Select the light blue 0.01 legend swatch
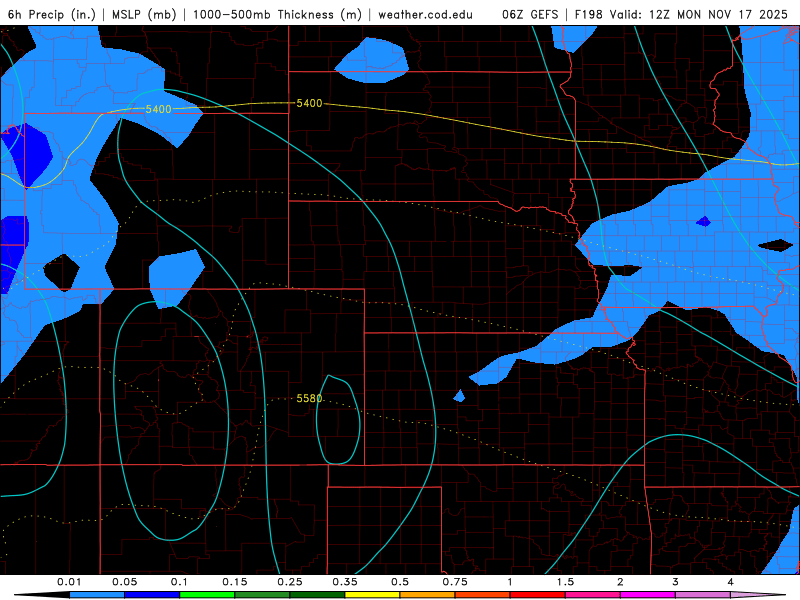The image size is (800, 600). (x=97, y=595)
